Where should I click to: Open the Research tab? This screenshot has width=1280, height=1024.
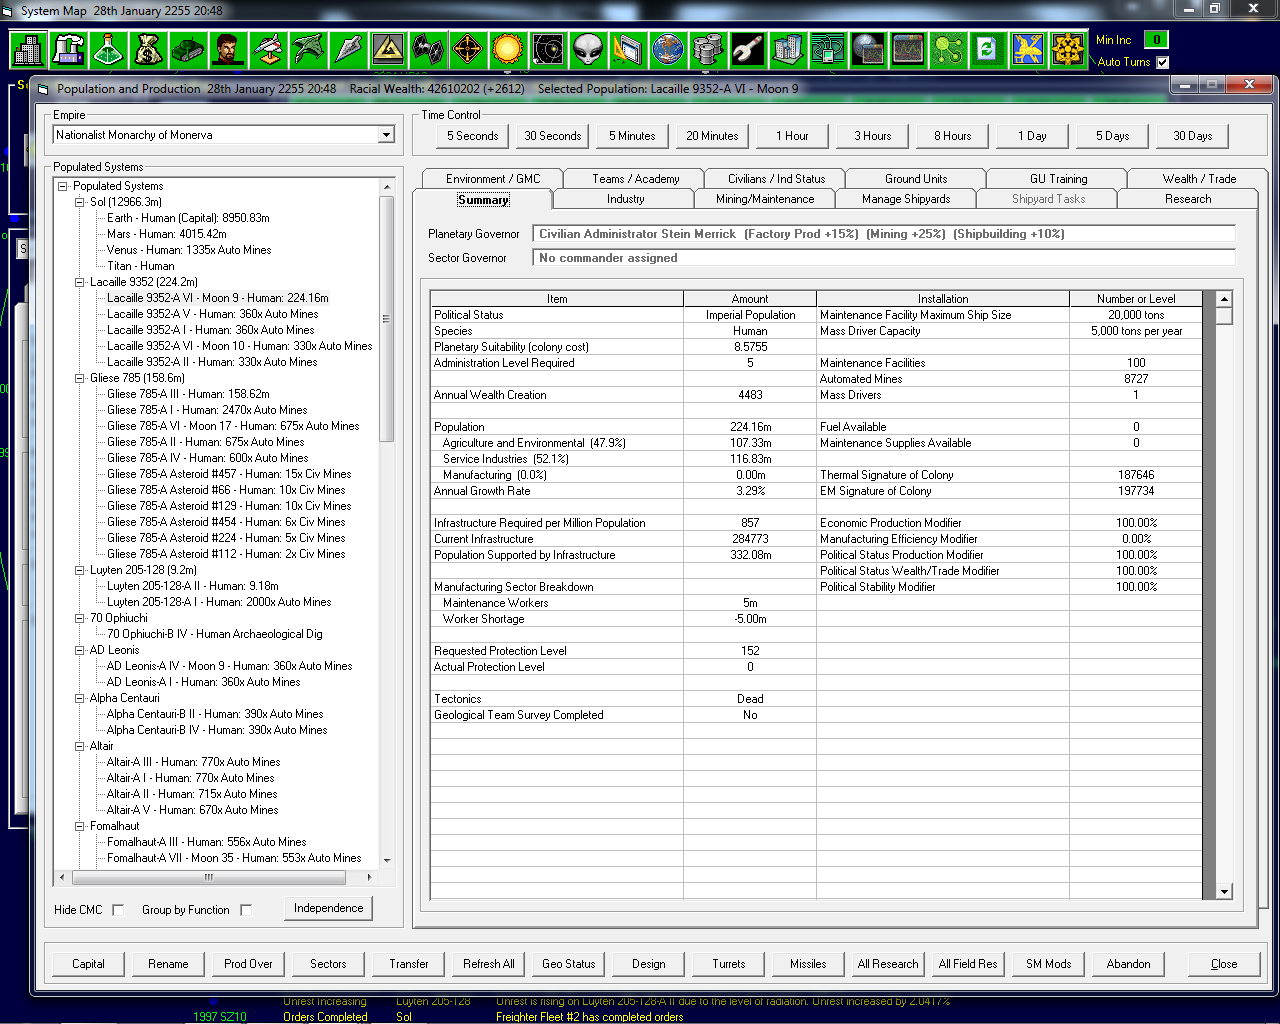(1187, 199)
